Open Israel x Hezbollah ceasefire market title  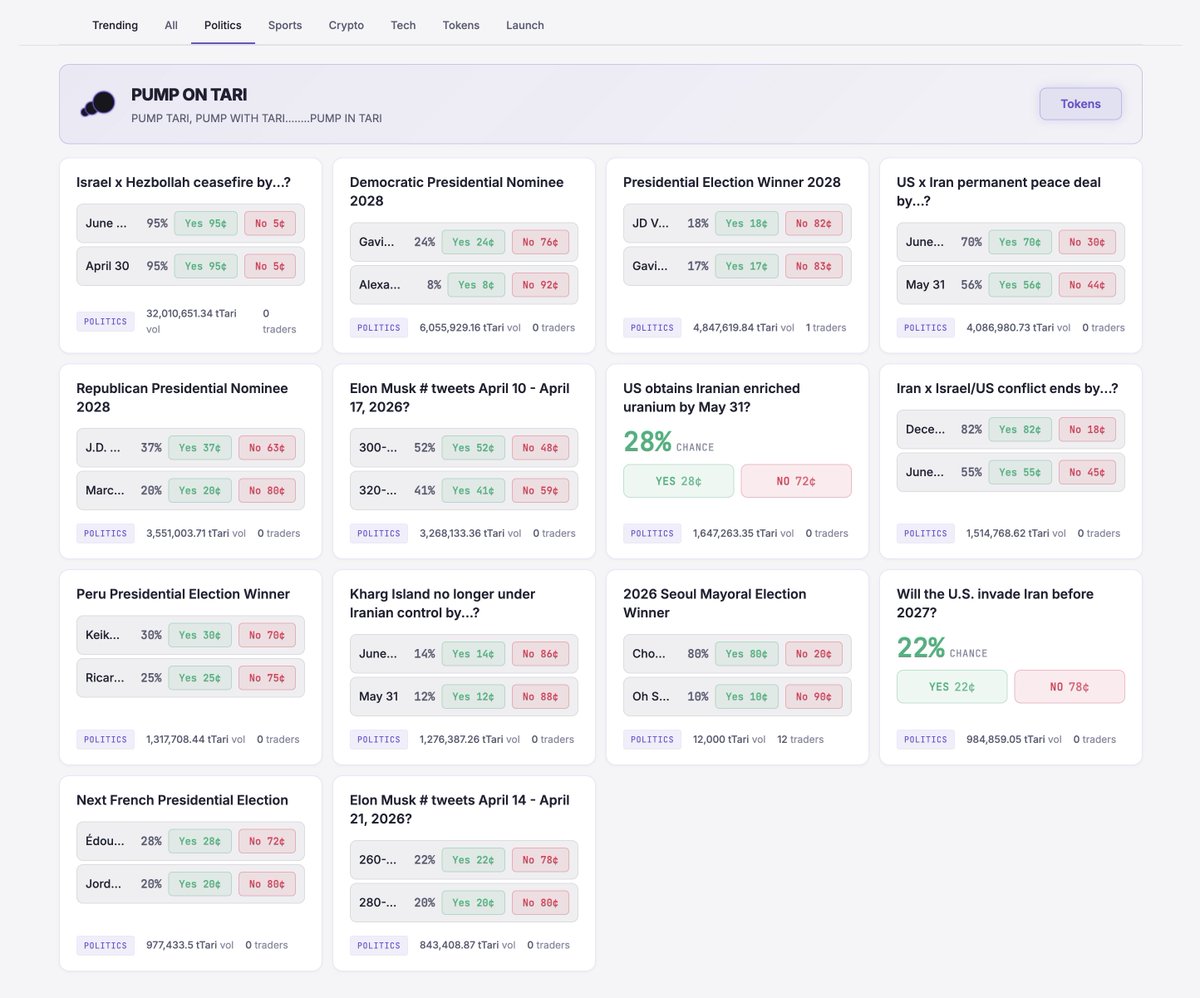coord(184,183)
